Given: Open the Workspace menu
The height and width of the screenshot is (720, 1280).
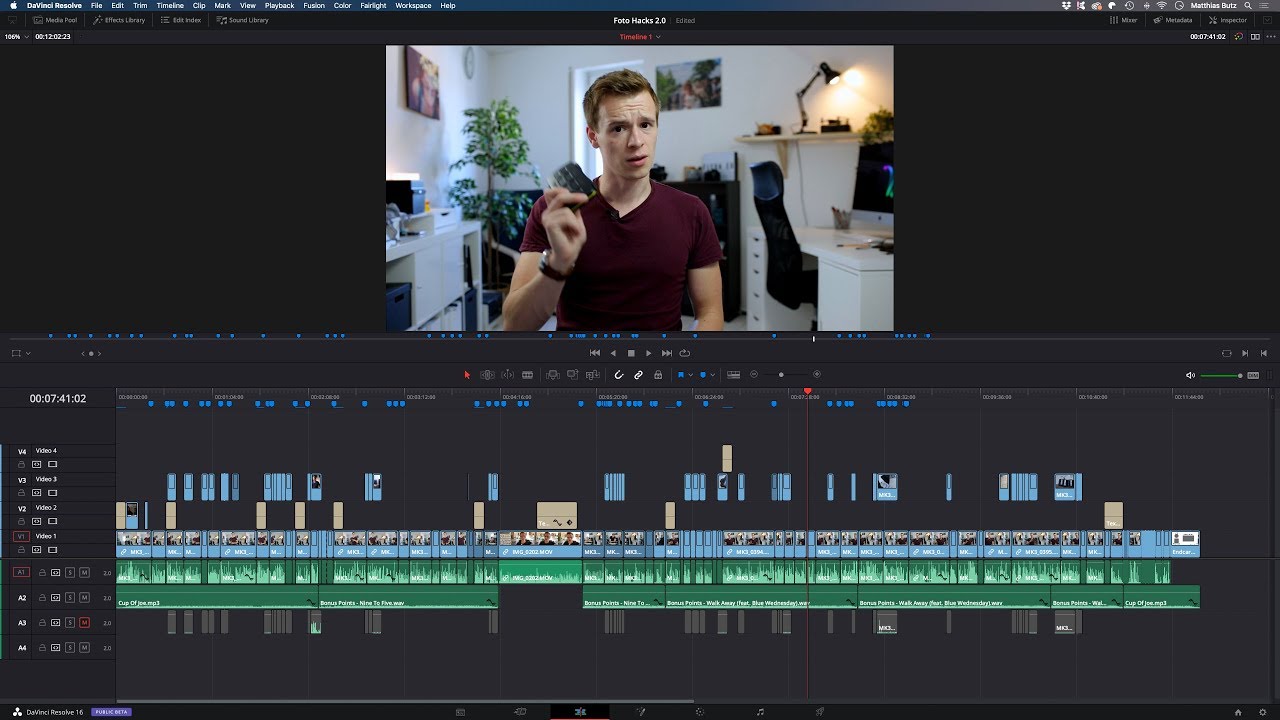Looking at the screenshot, I should click(x=412, y=5).
